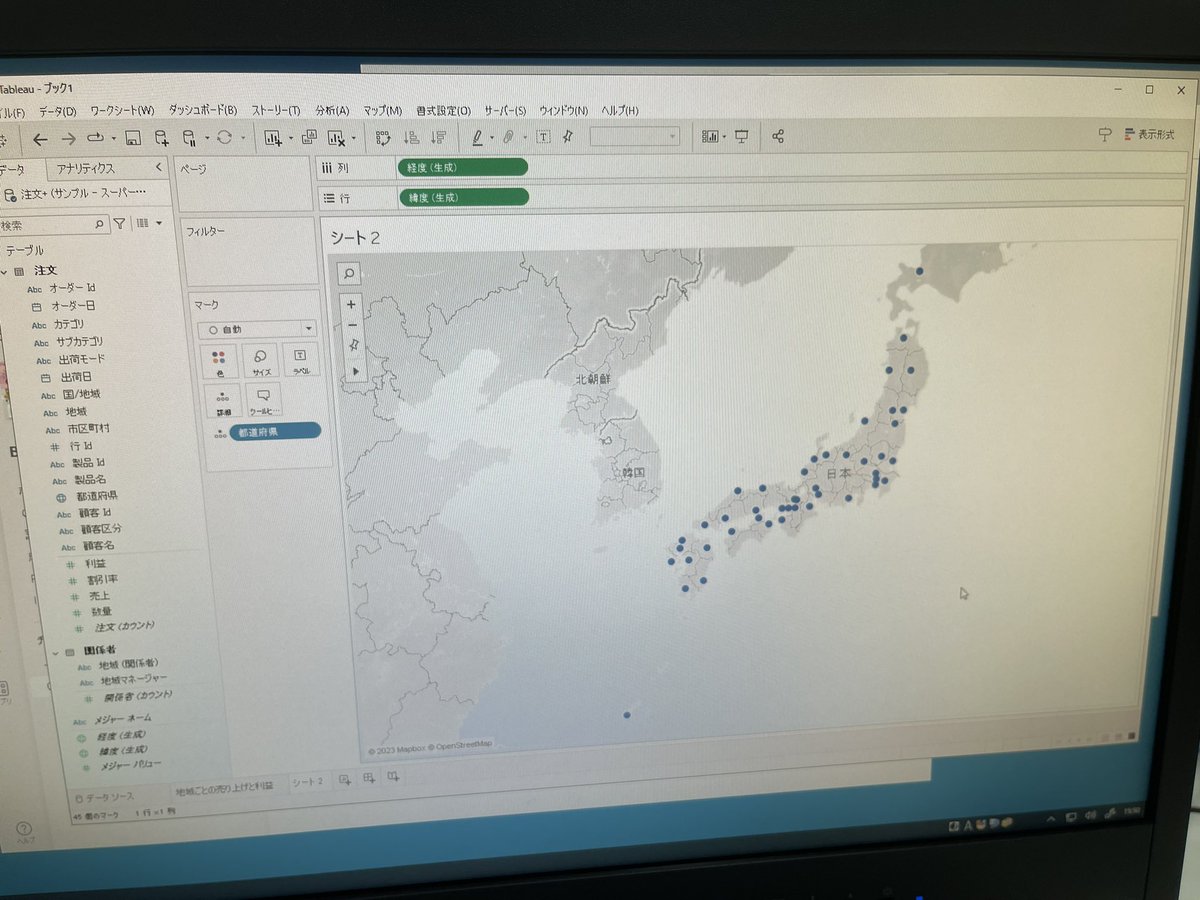Collapse the 注文 table tree
The height and width of the screenshot is (900, 1200).
tap(4, 272)
